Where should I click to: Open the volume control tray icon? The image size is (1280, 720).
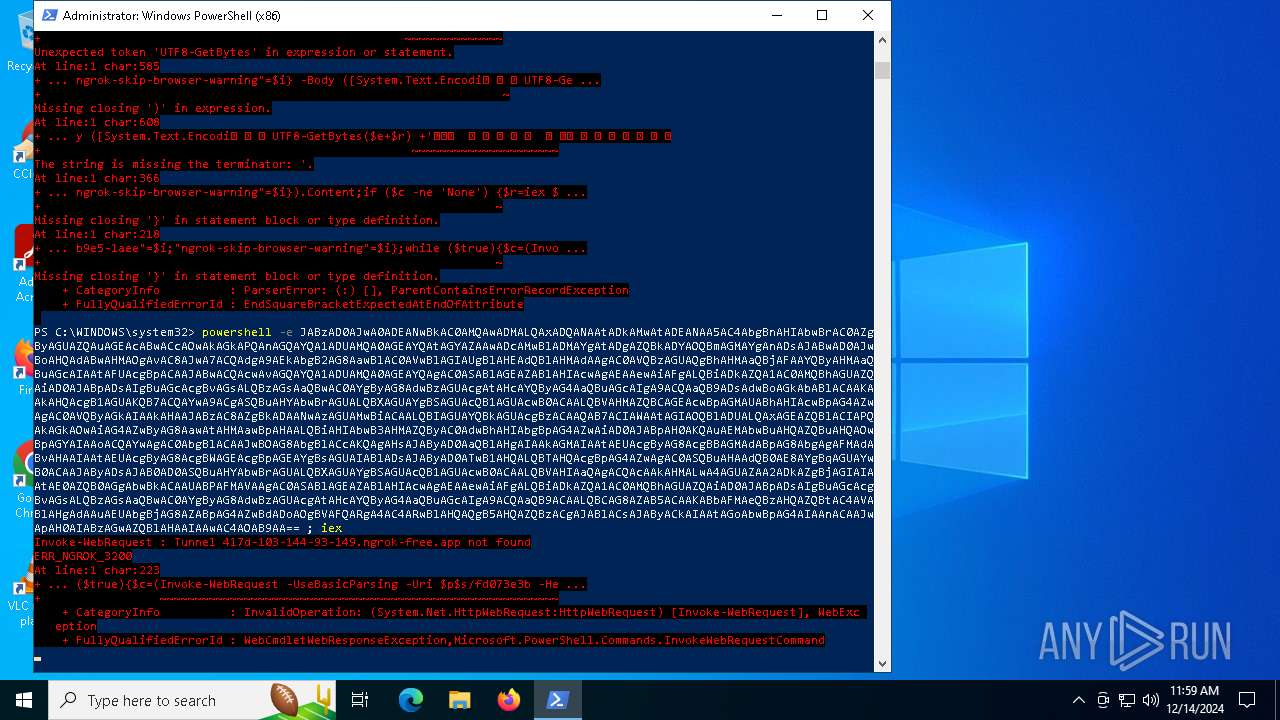(x=1151, y=700)
